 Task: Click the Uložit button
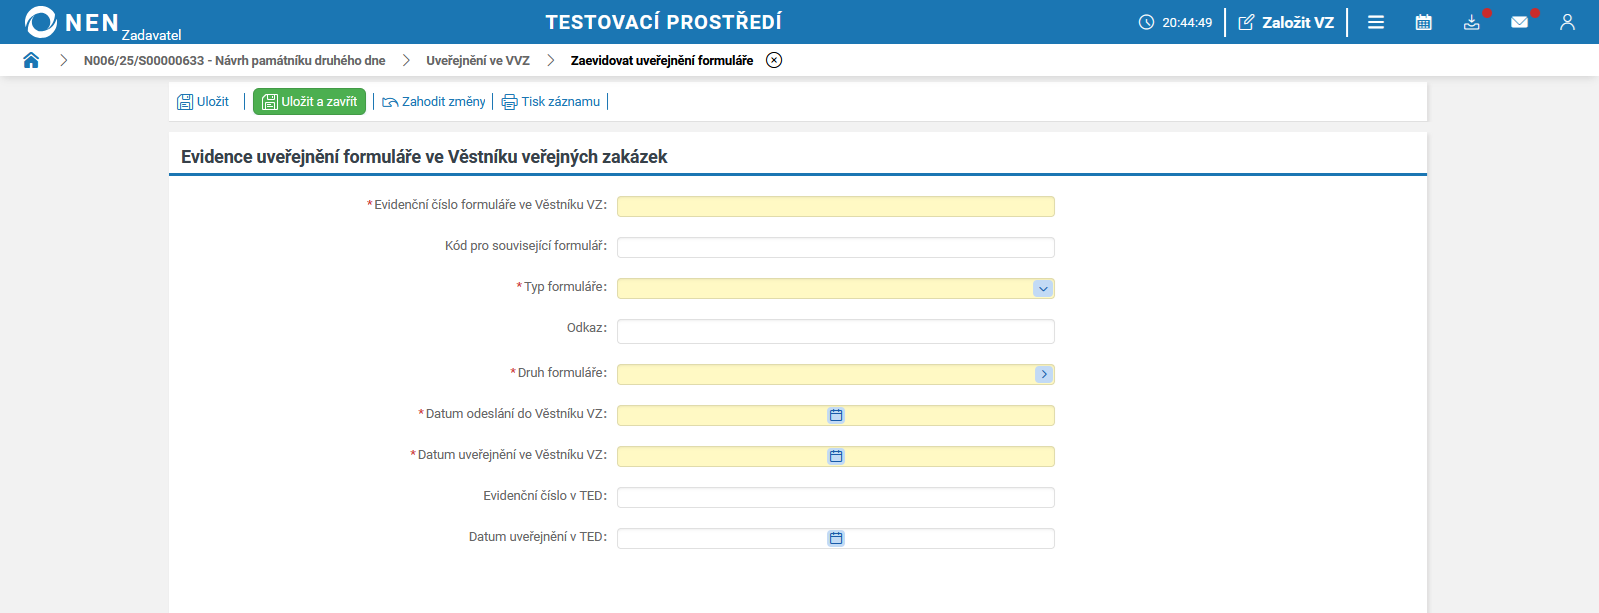(203, 102)
